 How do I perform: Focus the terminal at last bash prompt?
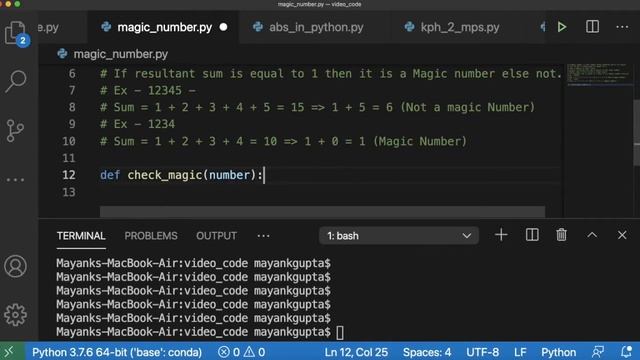click(x=340, y=332)
